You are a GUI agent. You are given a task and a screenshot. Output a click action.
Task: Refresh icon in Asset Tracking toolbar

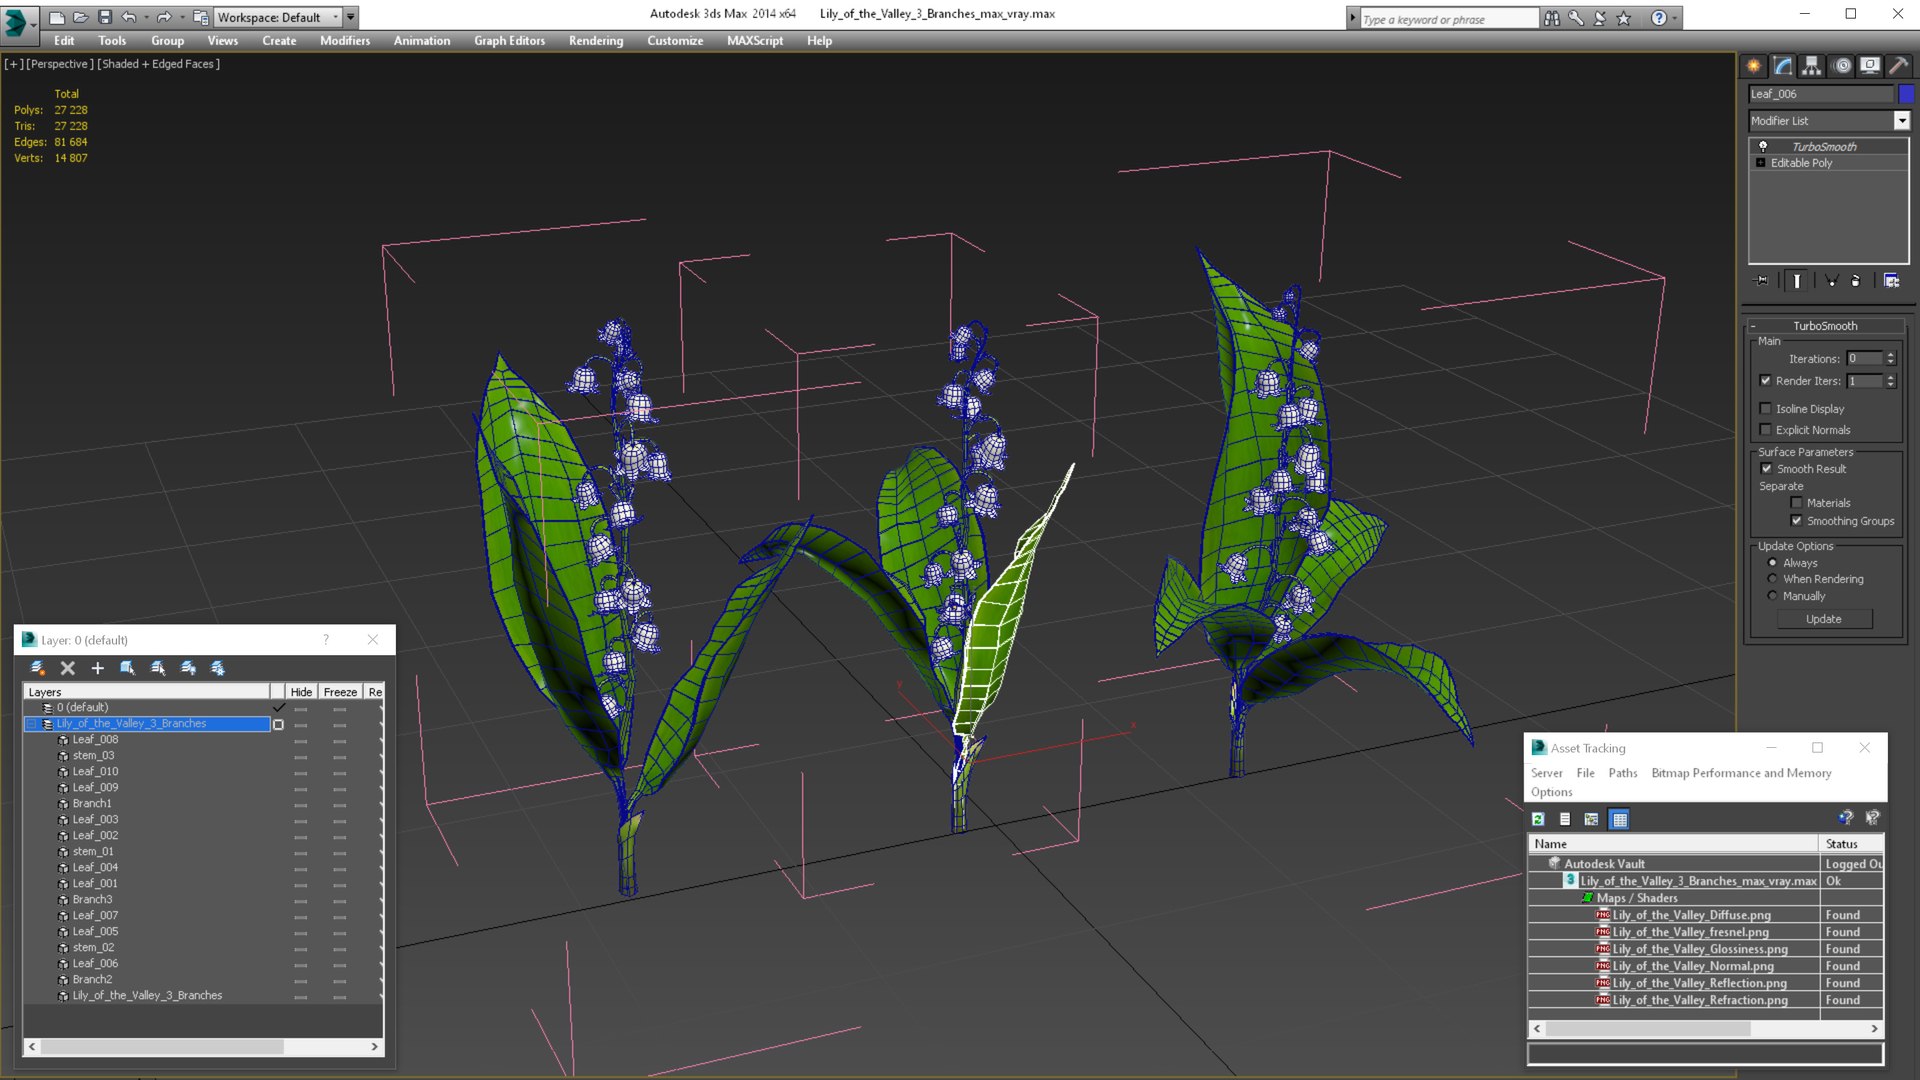[x=1538, y=819]
